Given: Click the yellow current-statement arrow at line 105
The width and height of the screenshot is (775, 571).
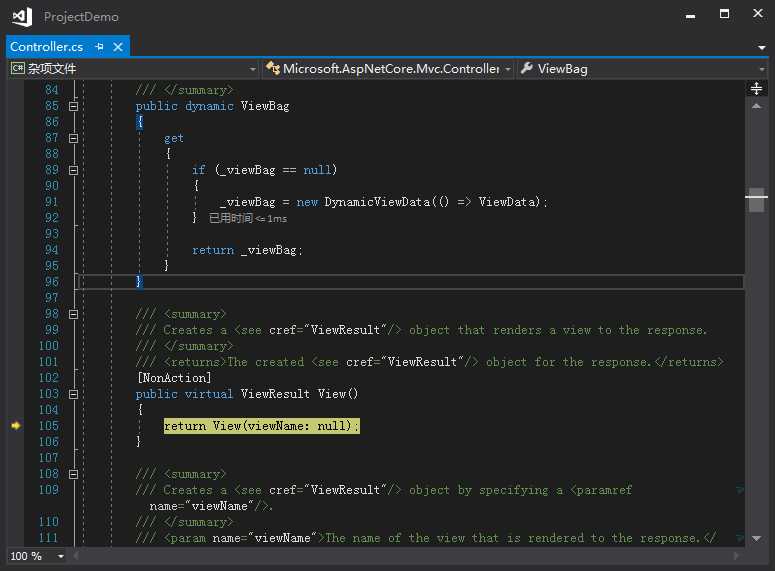Looking at the screenshot, I should [16, 425].
